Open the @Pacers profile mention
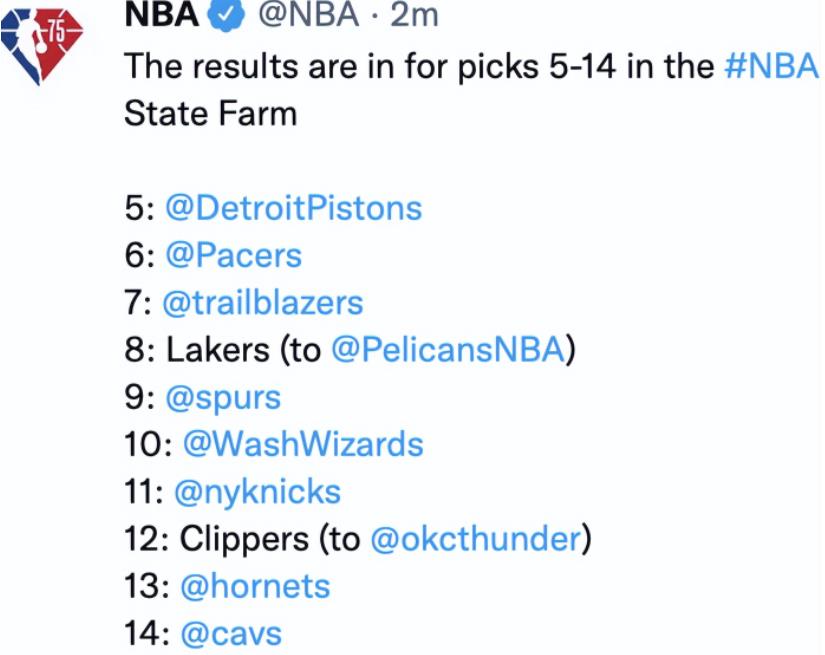Viewport: 825px width, 655px height. point(233,255)
